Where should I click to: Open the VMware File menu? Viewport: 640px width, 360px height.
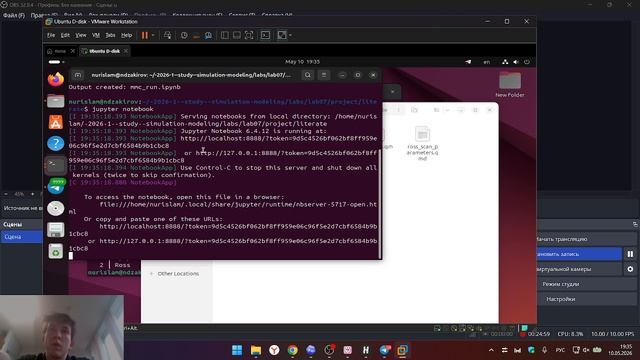click(x=51, y=36)
